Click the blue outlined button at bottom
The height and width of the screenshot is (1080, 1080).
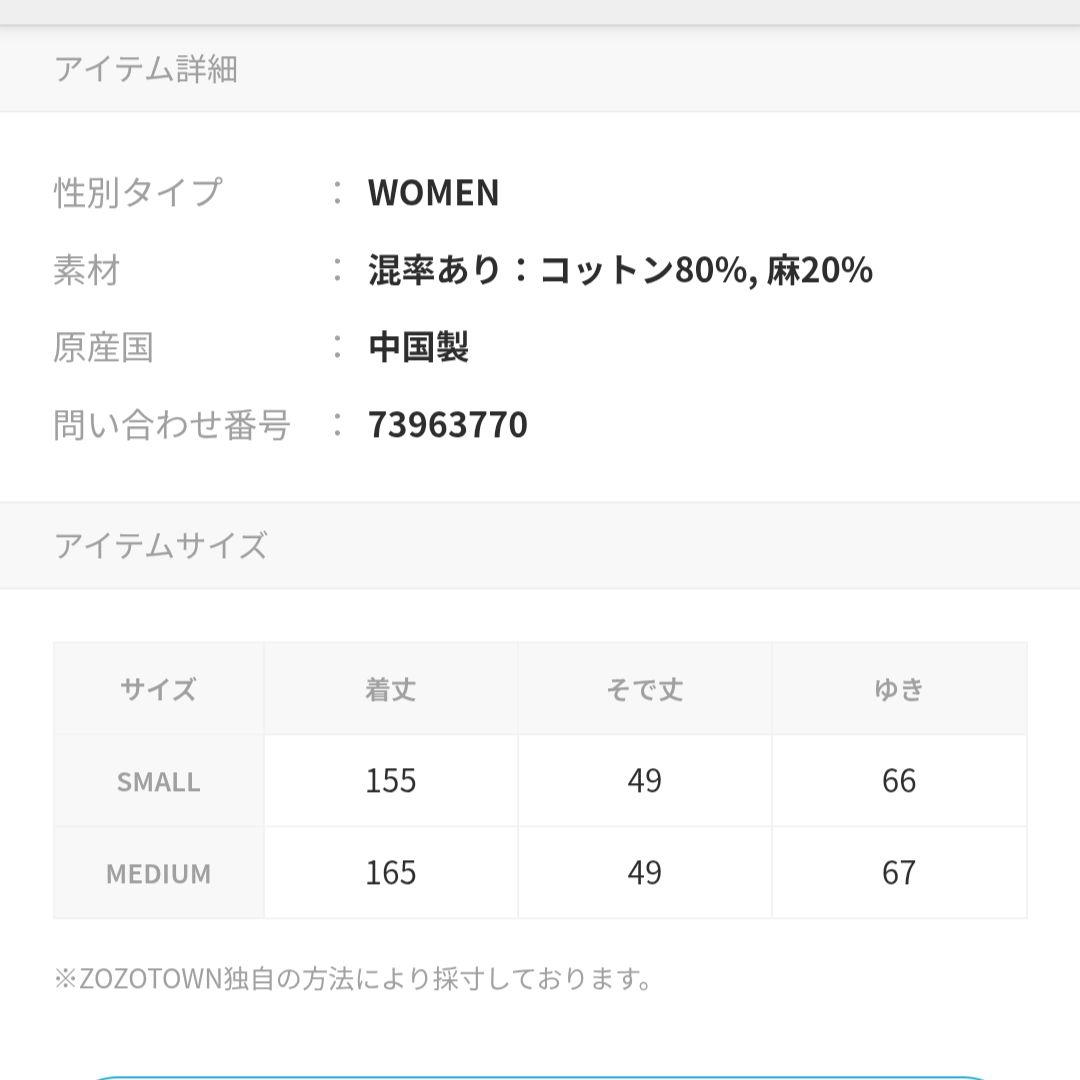(x=540, y=1077)
